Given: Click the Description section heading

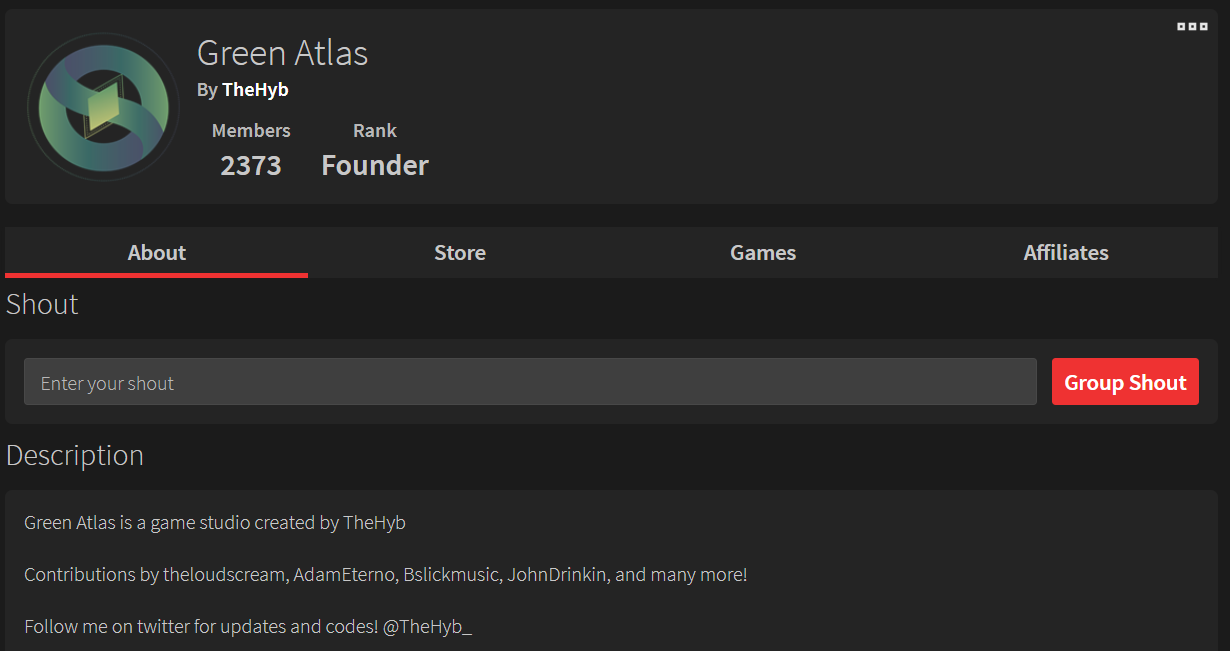Looking at the screenshot, I should tap(75, 456).
